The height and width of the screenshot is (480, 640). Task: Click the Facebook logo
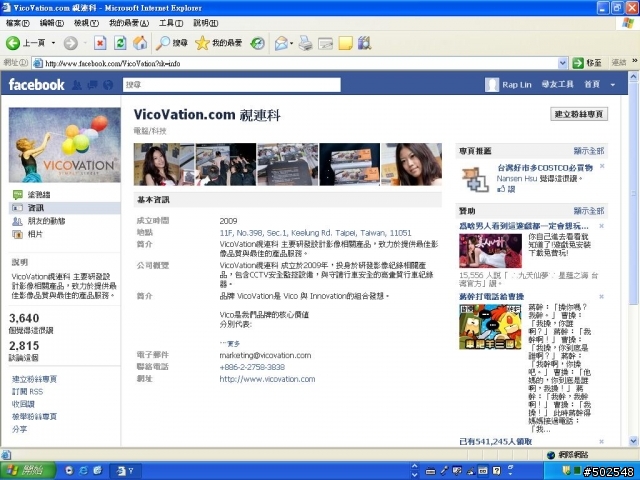point(36,84)
